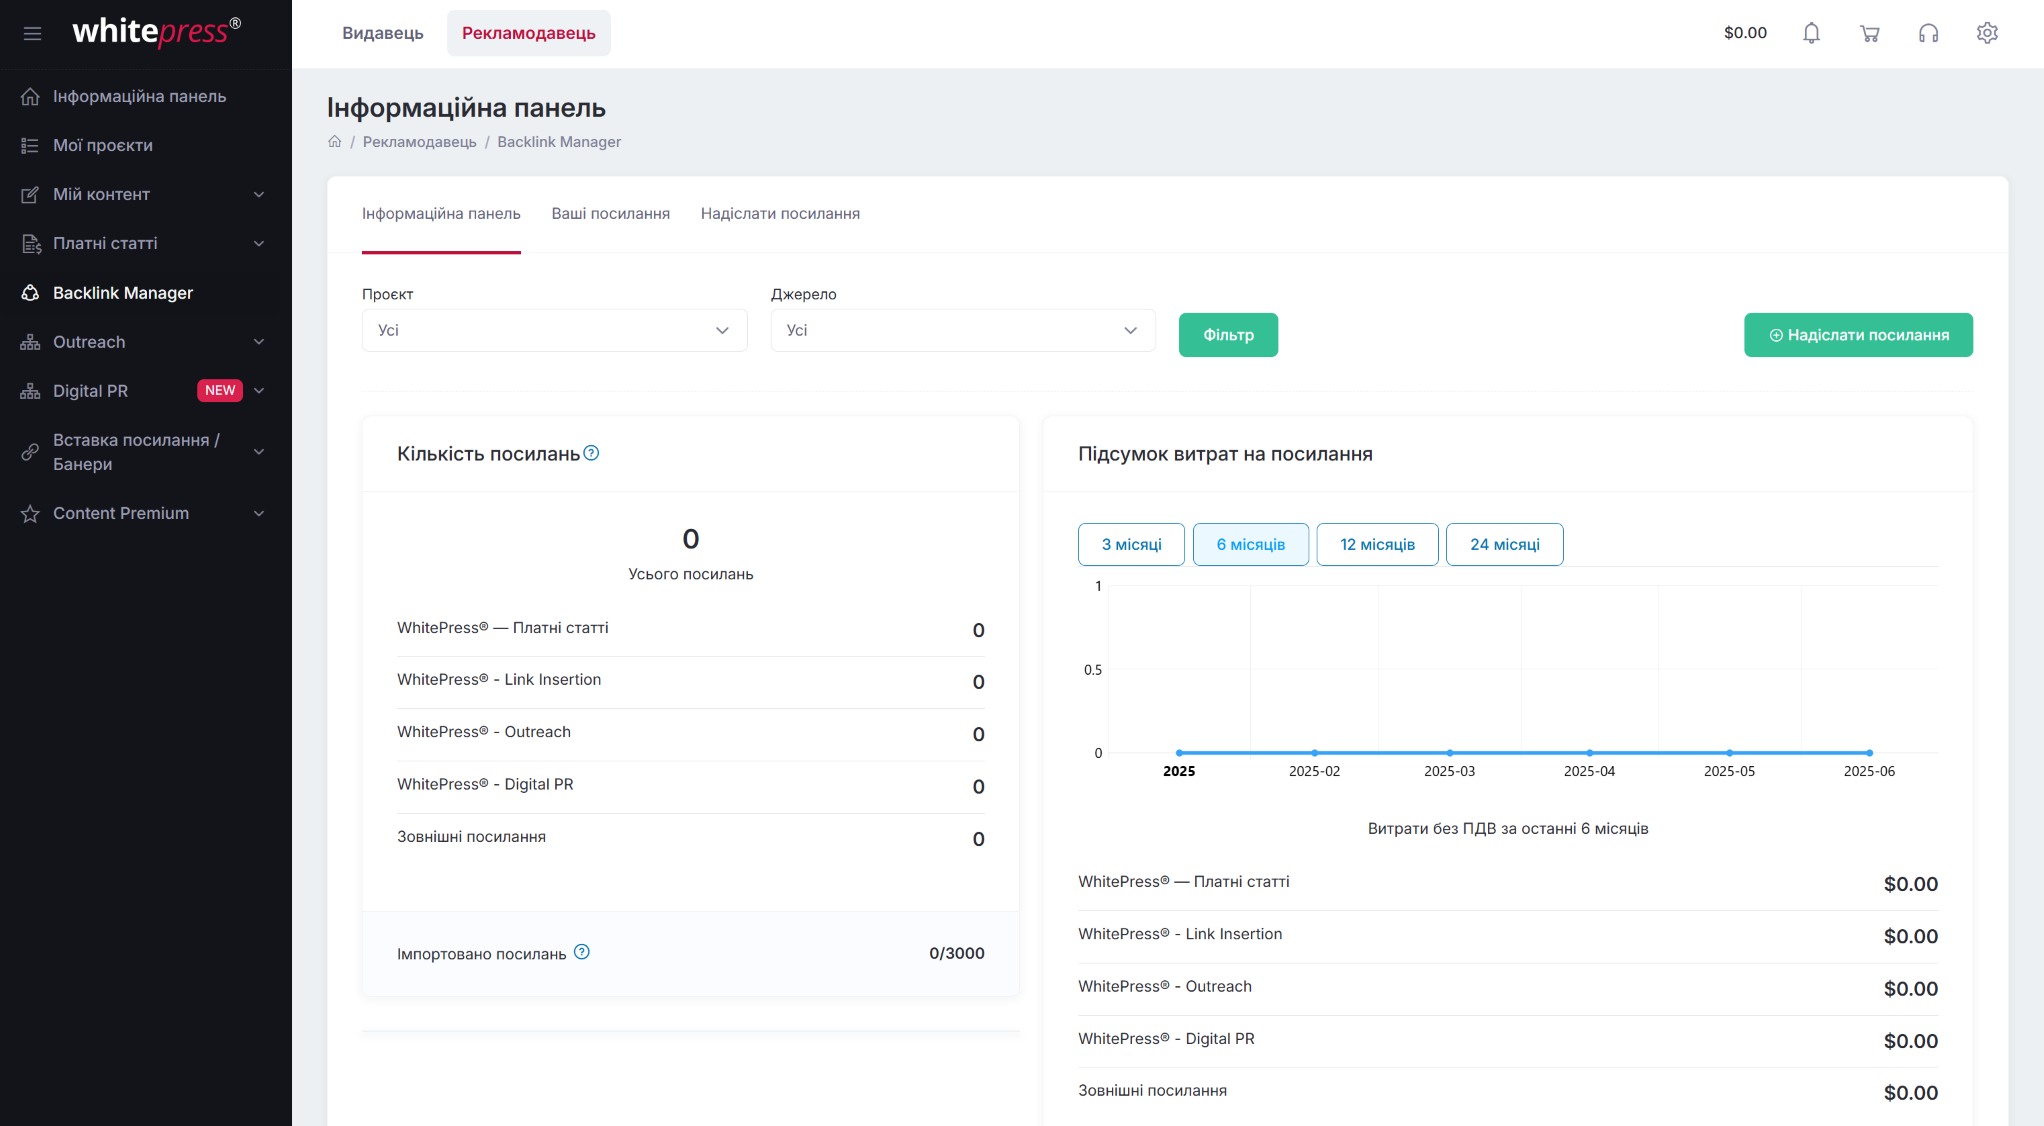Click the list icon beside Мої проєкти
Screen dimensions: 2044x1126
click(x=30, y=145)
